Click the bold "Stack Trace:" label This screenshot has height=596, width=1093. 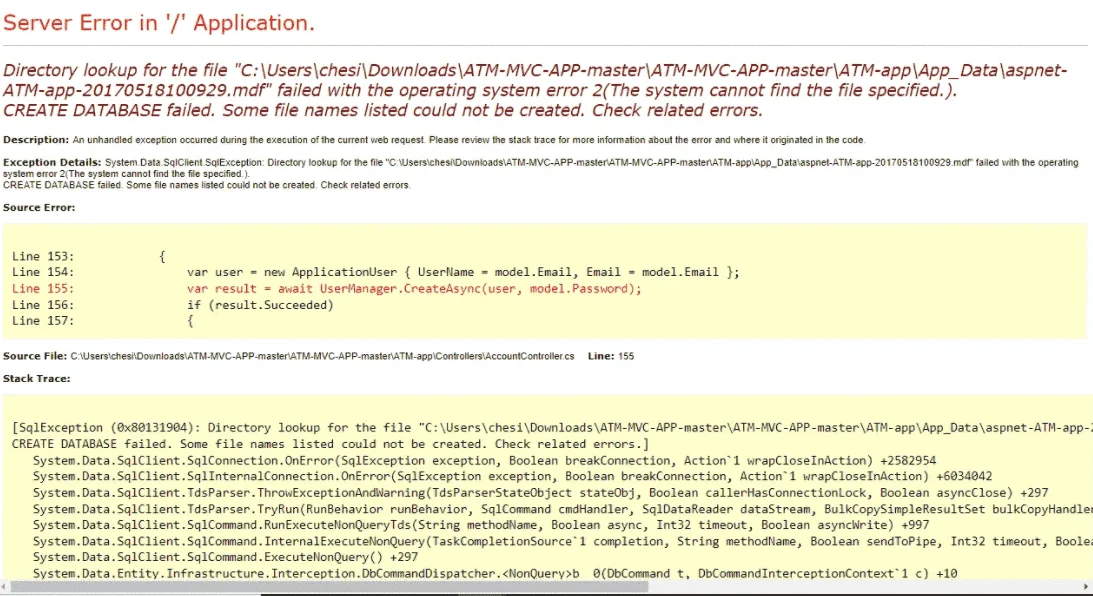click(x=37, y=379)
